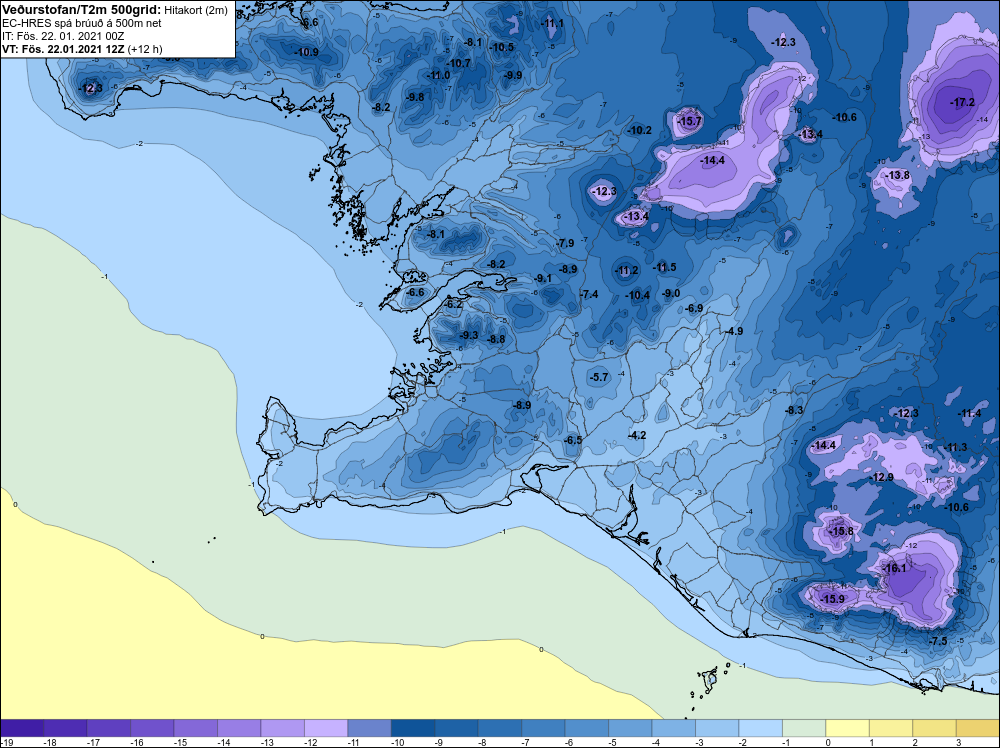
Task: Click the -17.2 temperature value on map
Action: coord(962,102)
